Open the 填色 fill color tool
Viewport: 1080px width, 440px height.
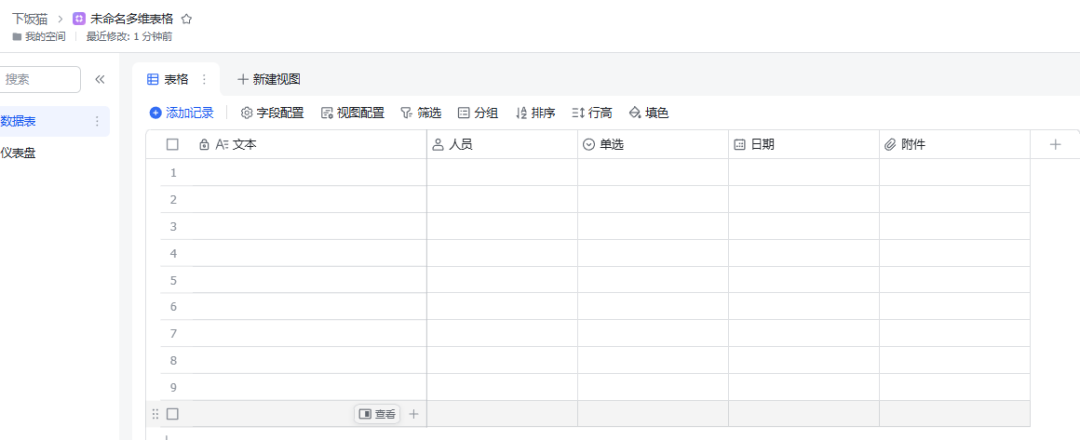(x=649, y=113)
